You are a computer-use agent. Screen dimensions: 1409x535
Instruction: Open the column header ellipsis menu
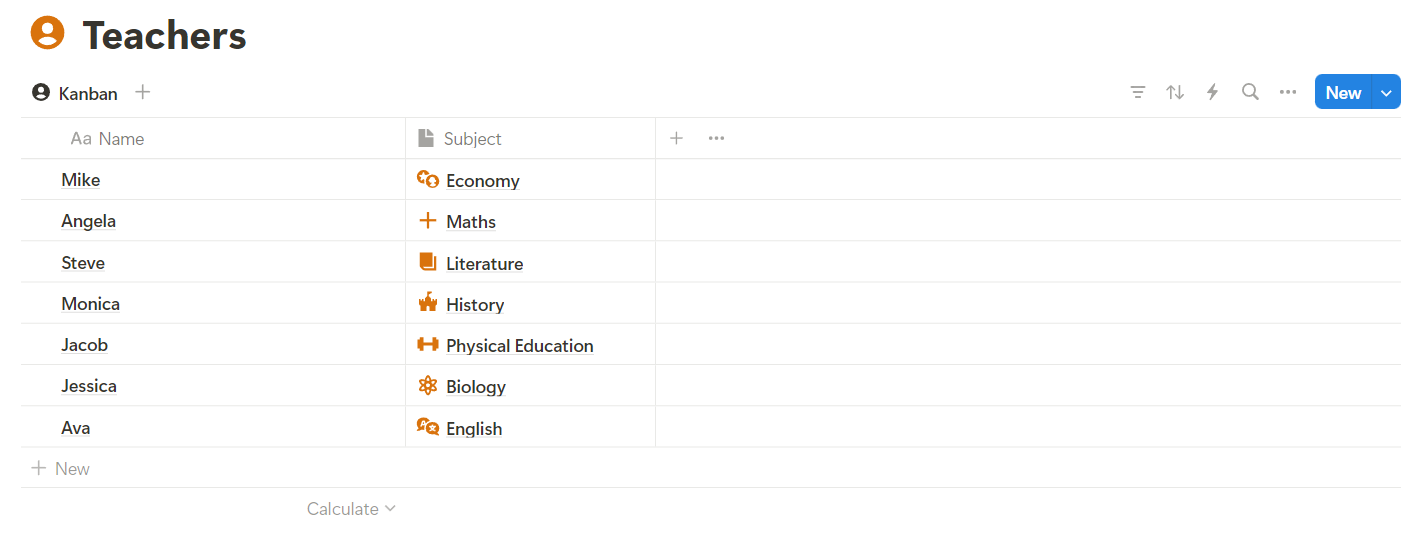(716, 138)
